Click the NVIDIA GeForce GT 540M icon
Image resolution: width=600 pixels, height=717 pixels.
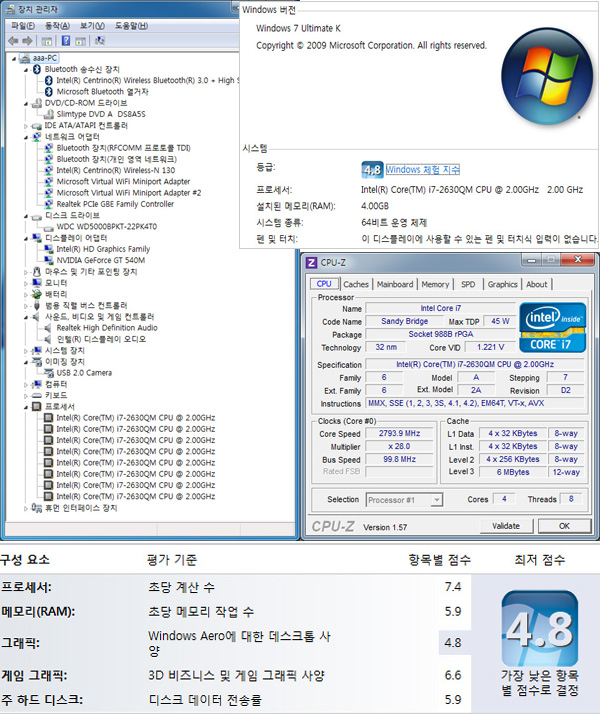[48, 261]
